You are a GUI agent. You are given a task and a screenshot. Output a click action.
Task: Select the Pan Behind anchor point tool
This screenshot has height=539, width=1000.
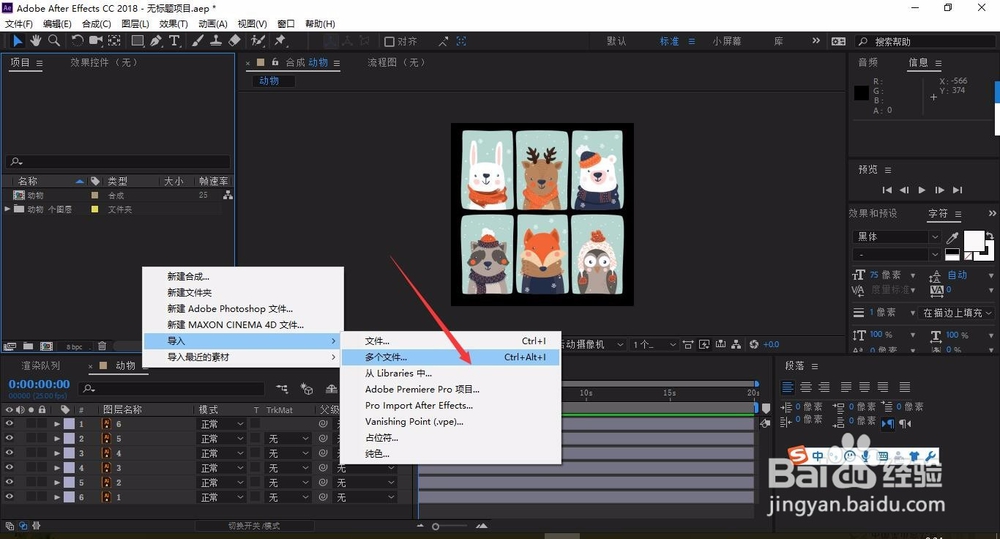114,41
